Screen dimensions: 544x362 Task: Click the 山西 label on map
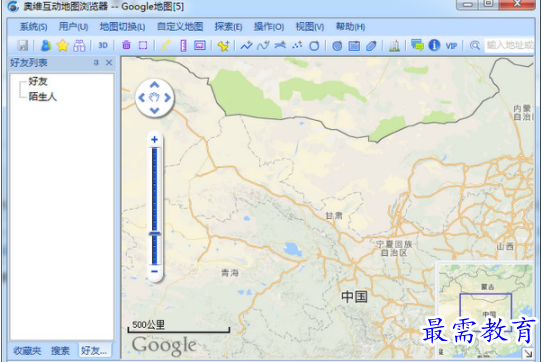(505, 247)
